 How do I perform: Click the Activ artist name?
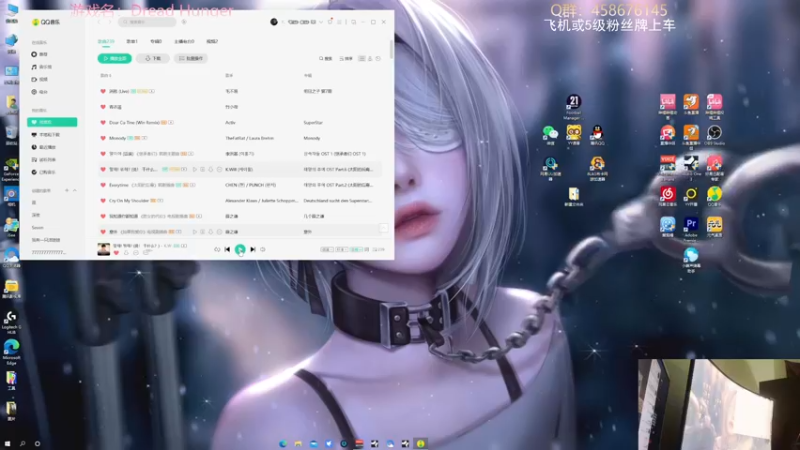click(x=230, y=122)
